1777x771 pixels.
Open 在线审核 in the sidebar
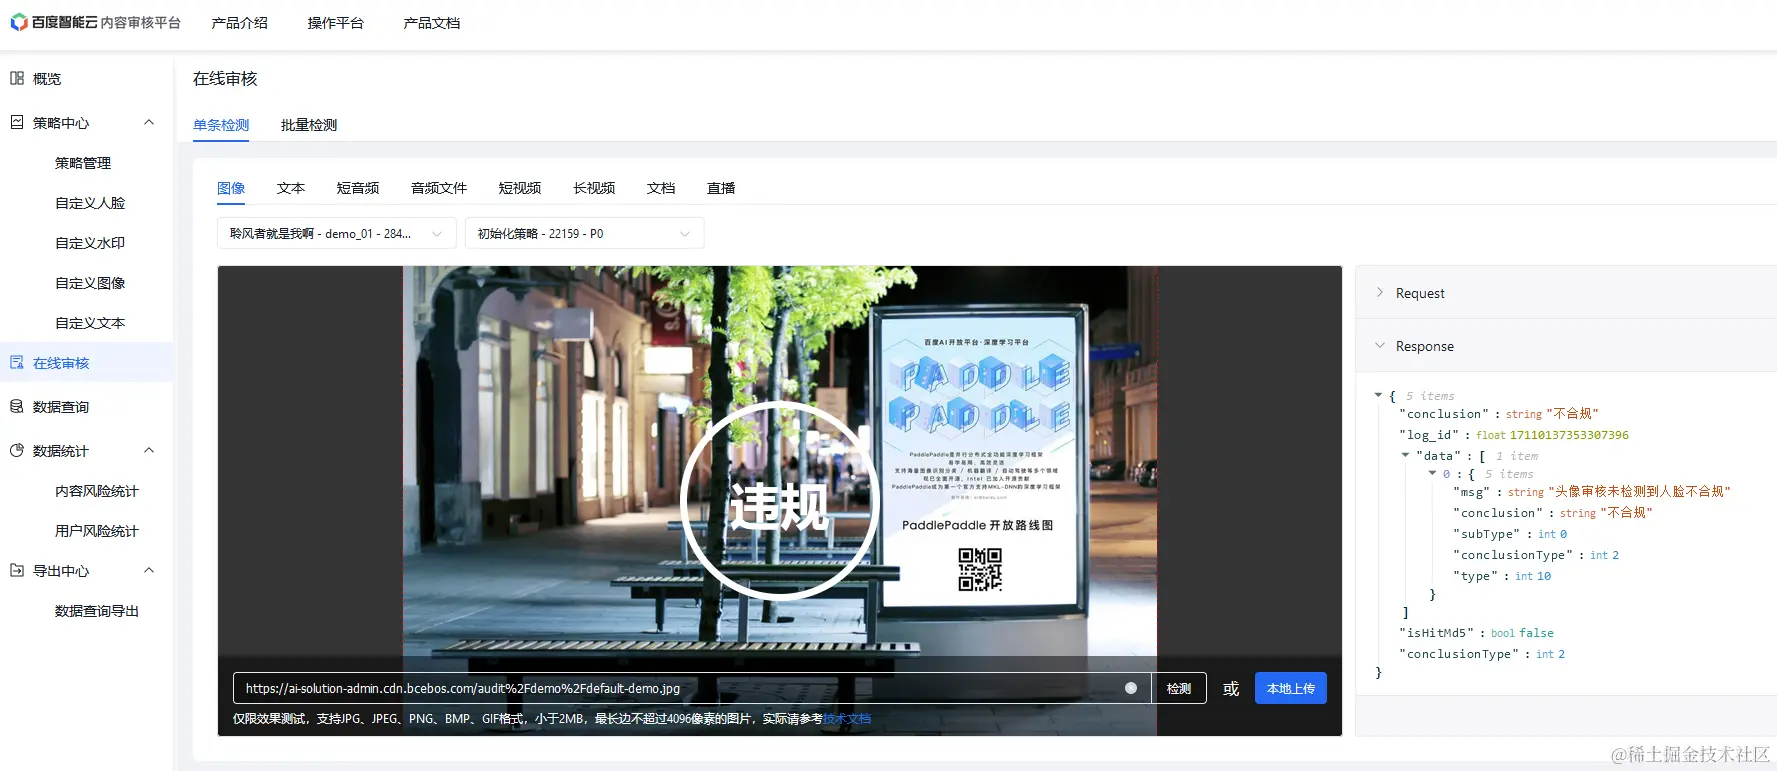(x=61, y=363)
